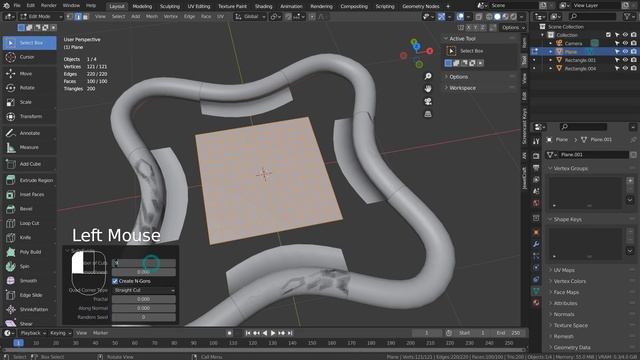Activate the Spin tool
This screenshot has height=360, width=640.
[29, 267]
